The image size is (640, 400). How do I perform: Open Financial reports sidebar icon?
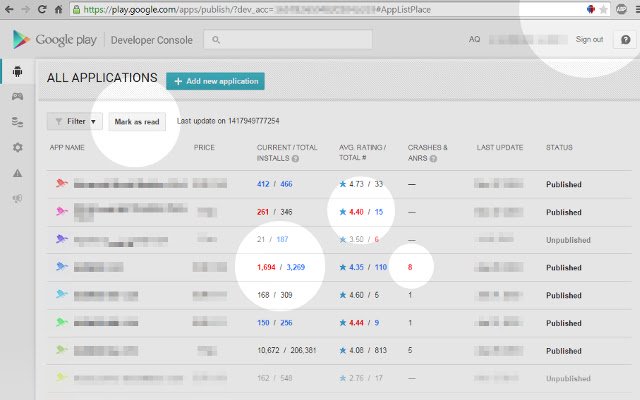click(17, 122)
